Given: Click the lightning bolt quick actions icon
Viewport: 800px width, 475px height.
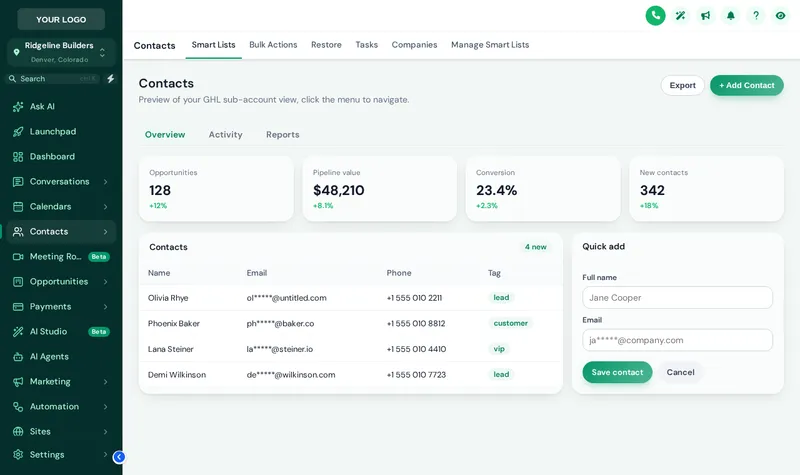Looking at the screenshot, I should (111, 79).
